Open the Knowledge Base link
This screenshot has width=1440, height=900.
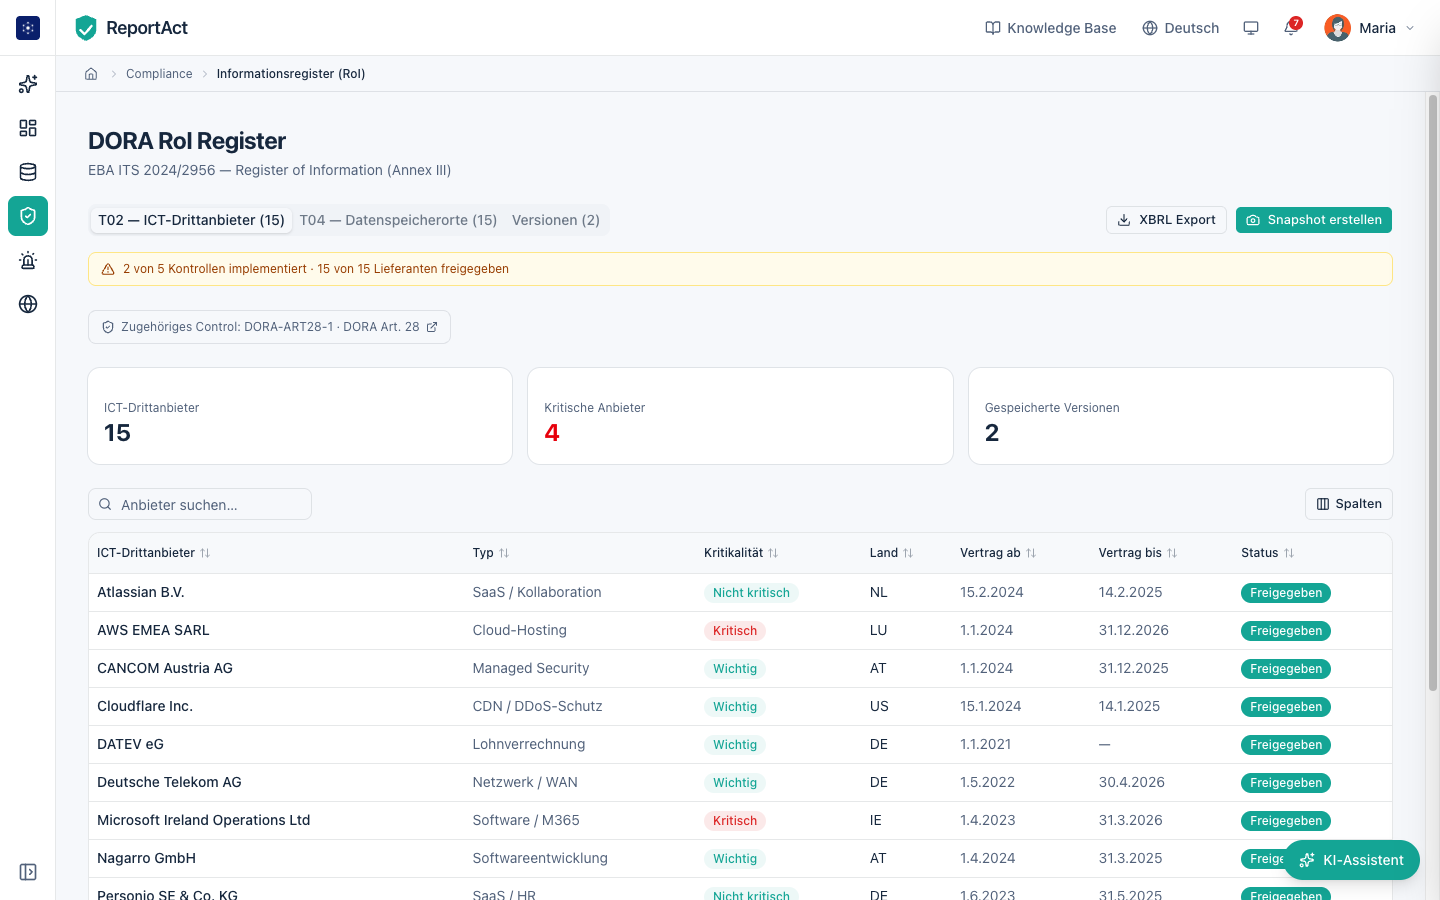(1051, 28)
